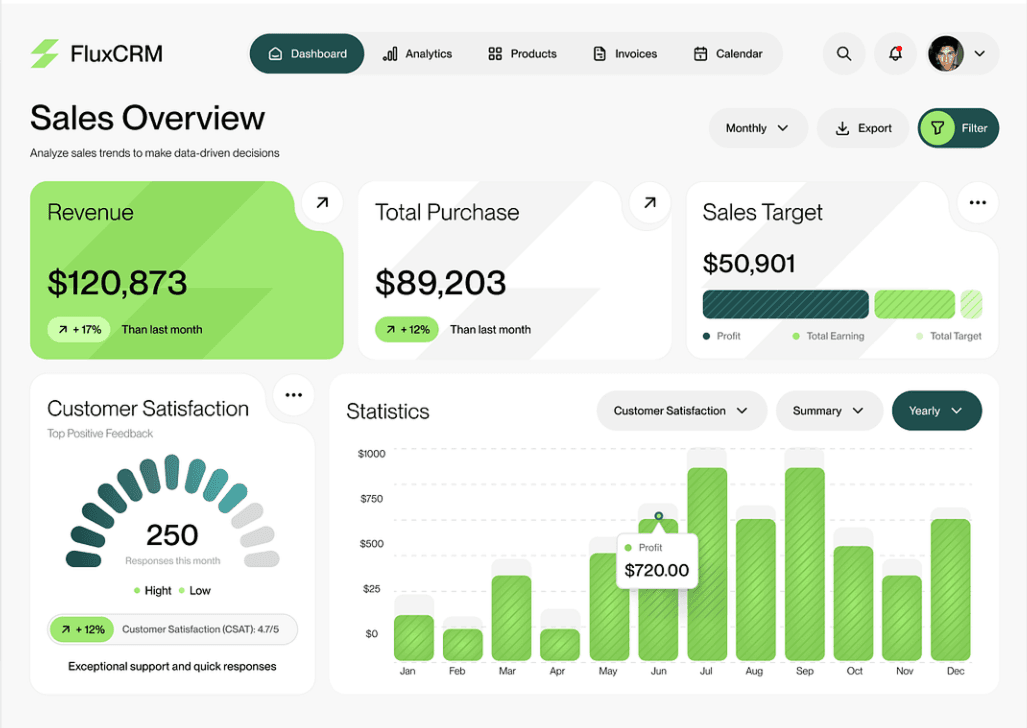Open Total Purchase details arrow icon

[x=650, y=203]
